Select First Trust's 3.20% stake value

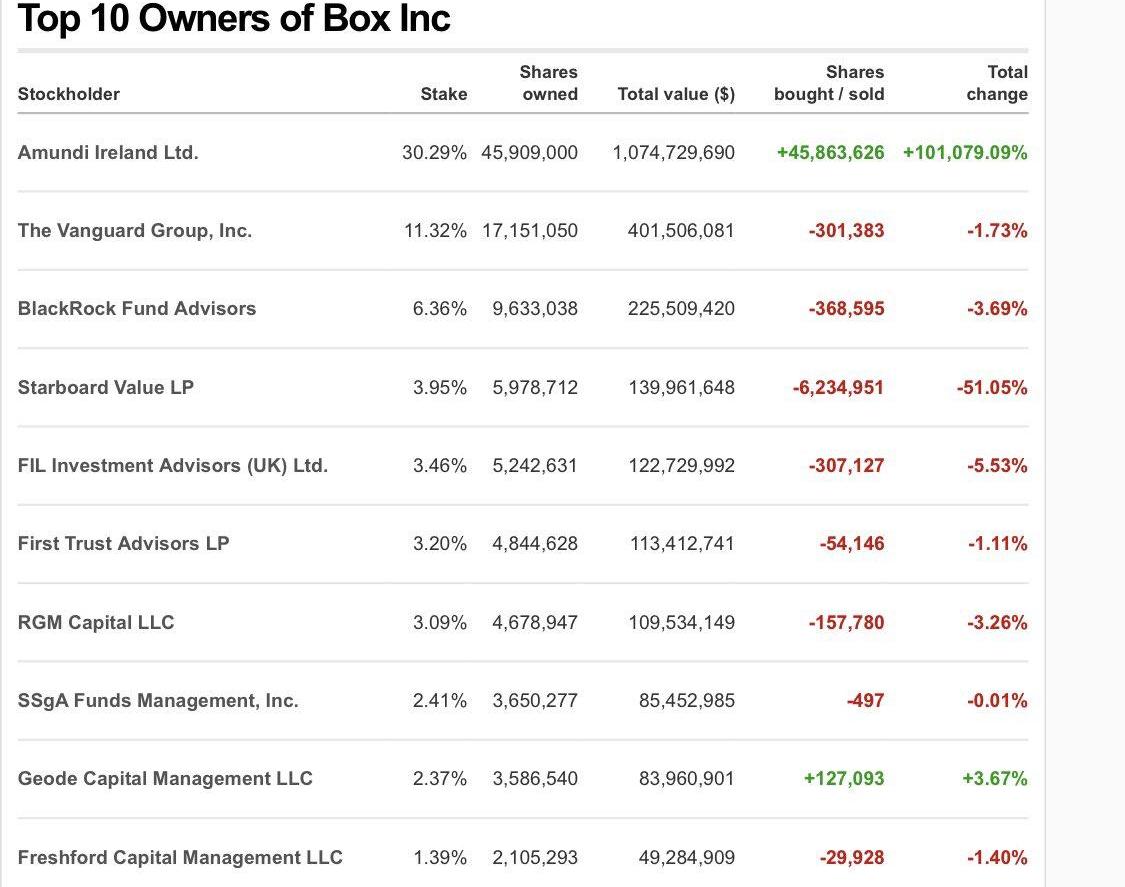click(440, 544)
